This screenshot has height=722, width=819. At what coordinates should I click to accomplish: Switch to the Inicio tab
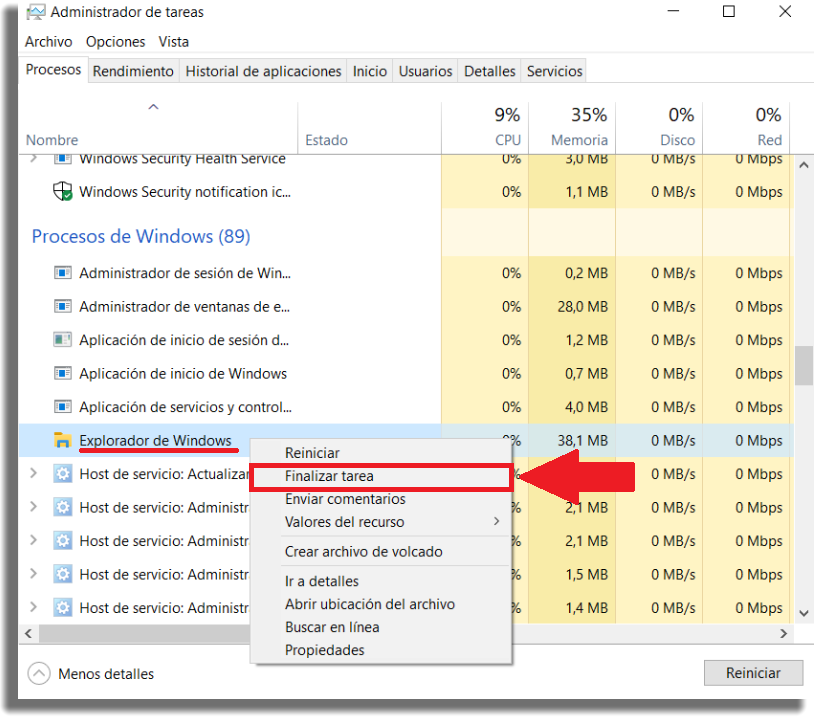point(370,71)
